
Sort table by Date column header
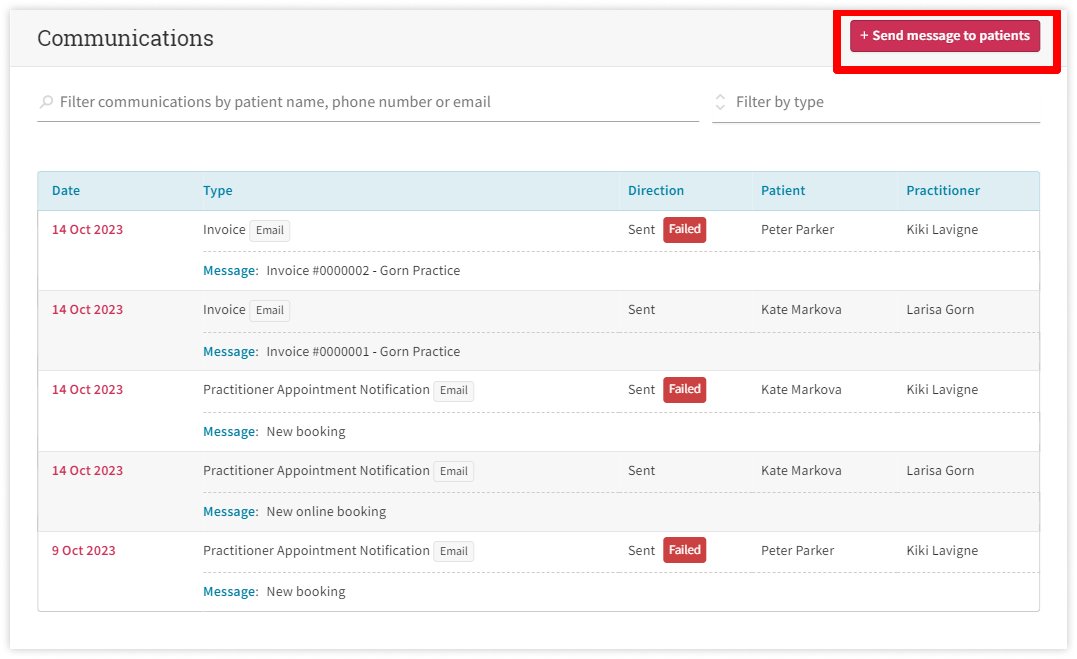click(66, 190)
